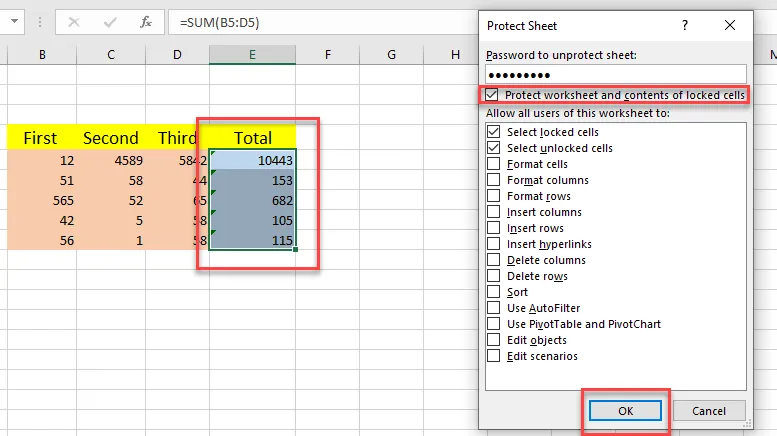Allow Insert hyperlinks checkbox
This screenshot has height=436, width=777.
click(x=493, y=244)
